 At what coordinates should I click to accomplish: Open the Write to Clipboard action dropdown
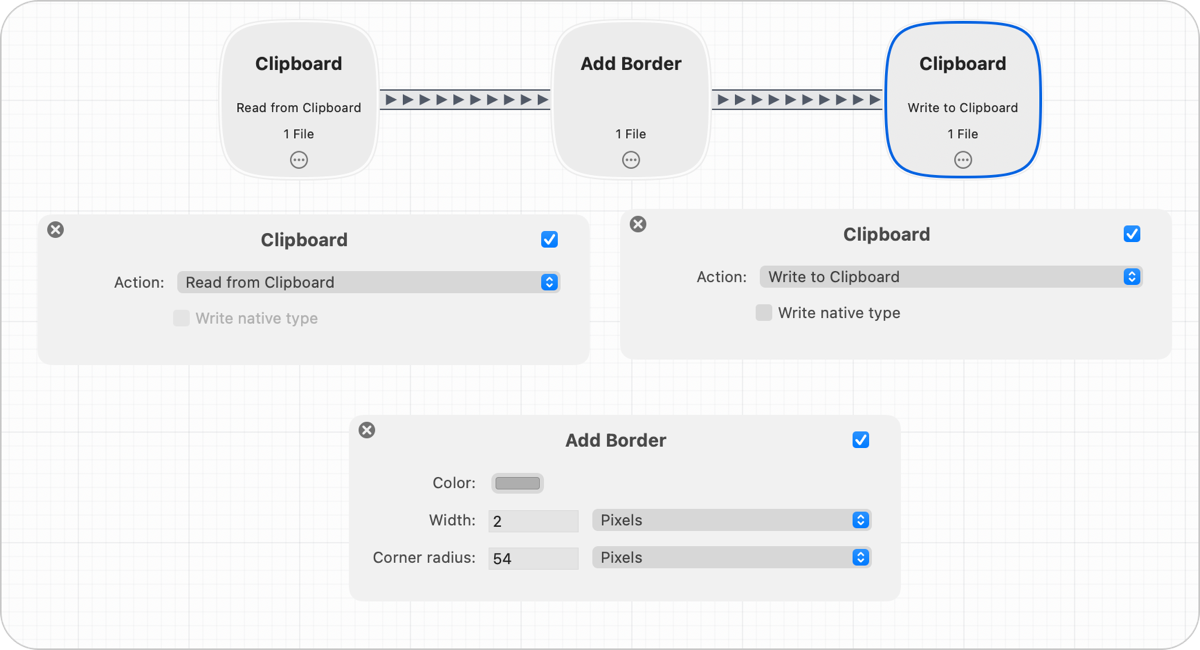click(951, 276)
